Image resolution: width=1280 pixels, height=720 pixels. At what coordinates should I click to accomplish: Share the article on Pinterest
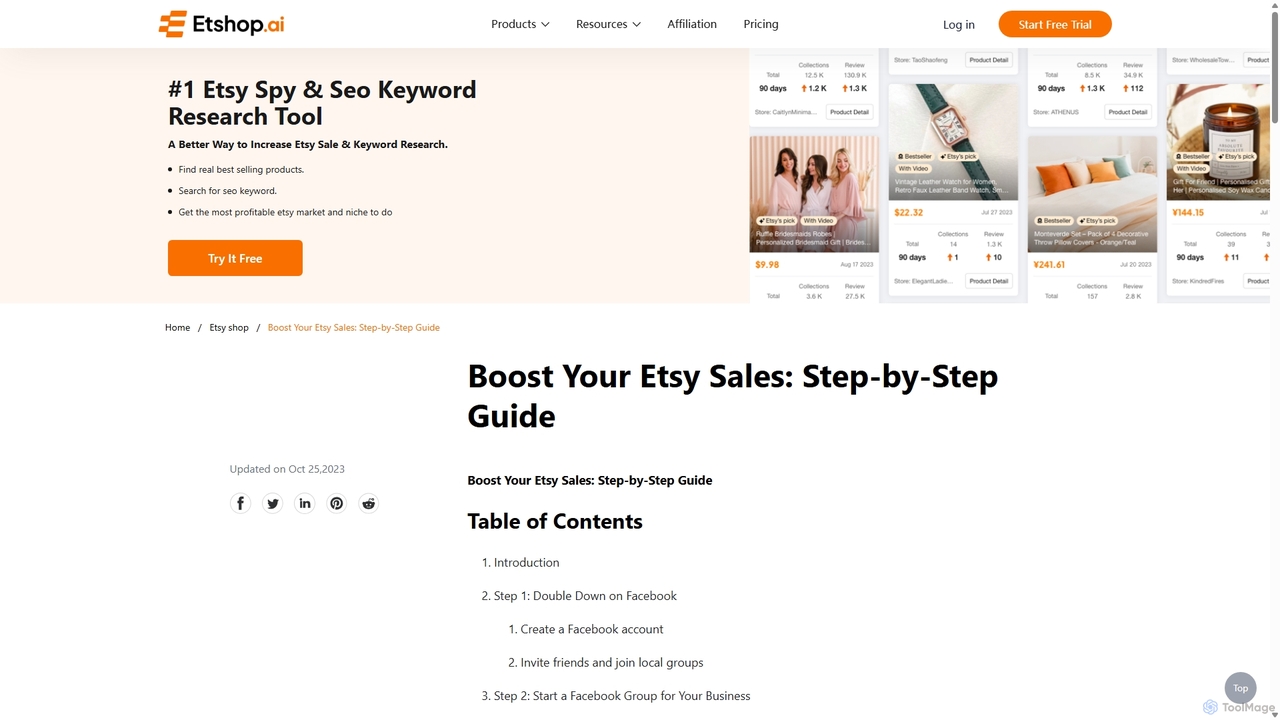(x=336, y=503)
